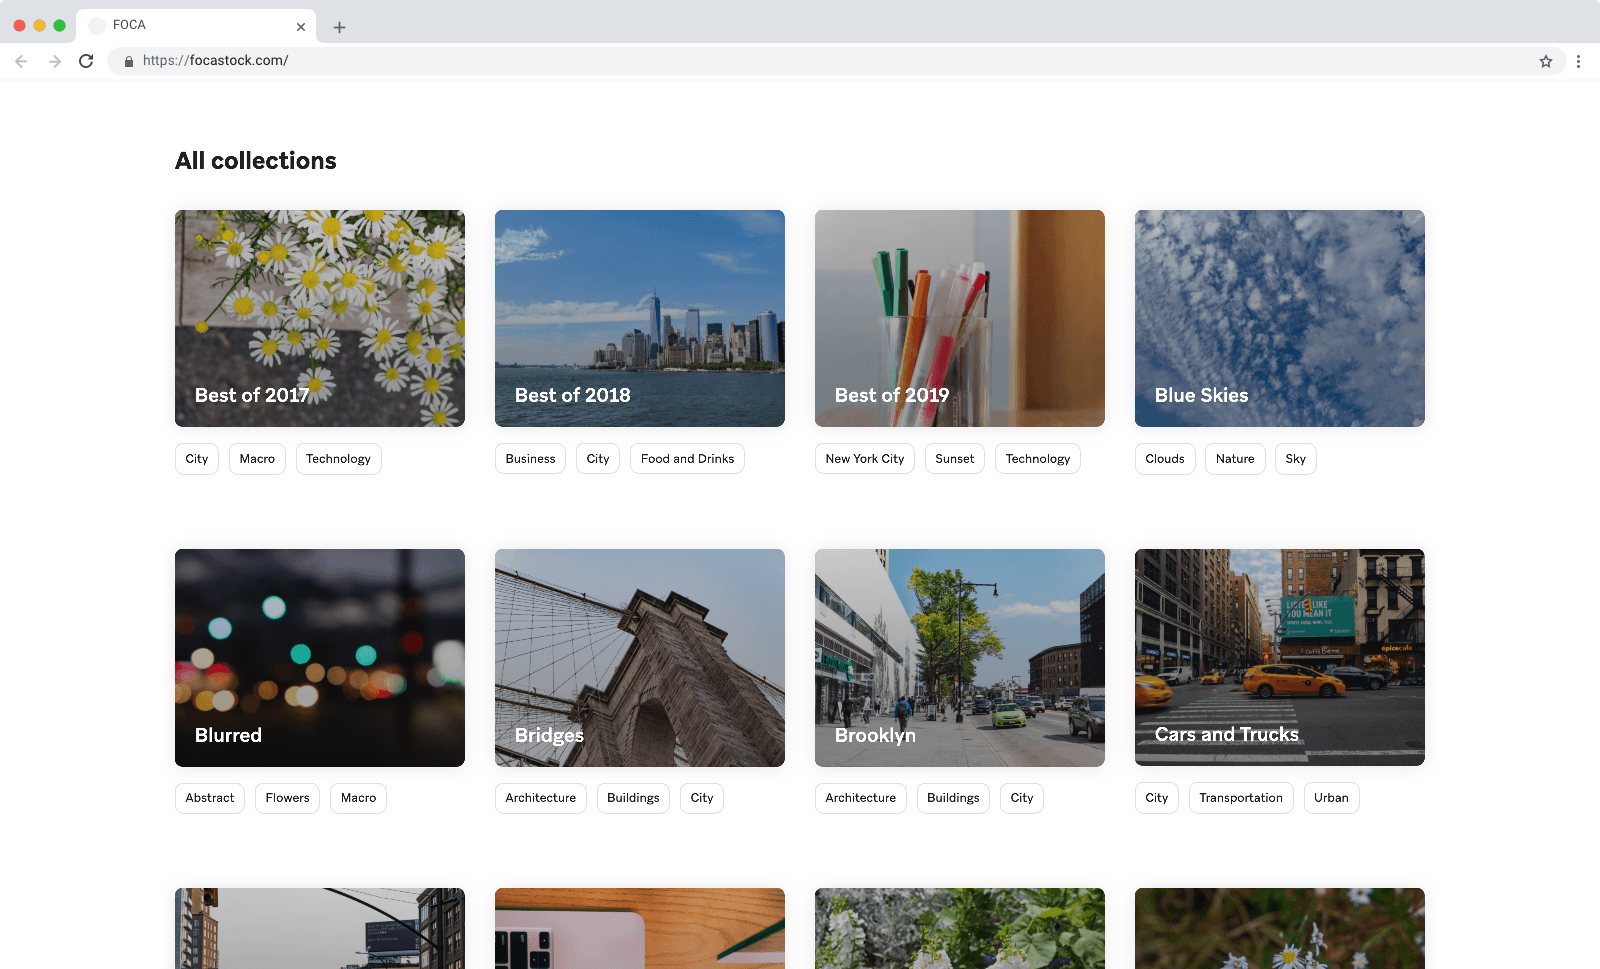Reload the page with refresh icon
This screenshot has height=969, width=1600.
tap(86, 61)
